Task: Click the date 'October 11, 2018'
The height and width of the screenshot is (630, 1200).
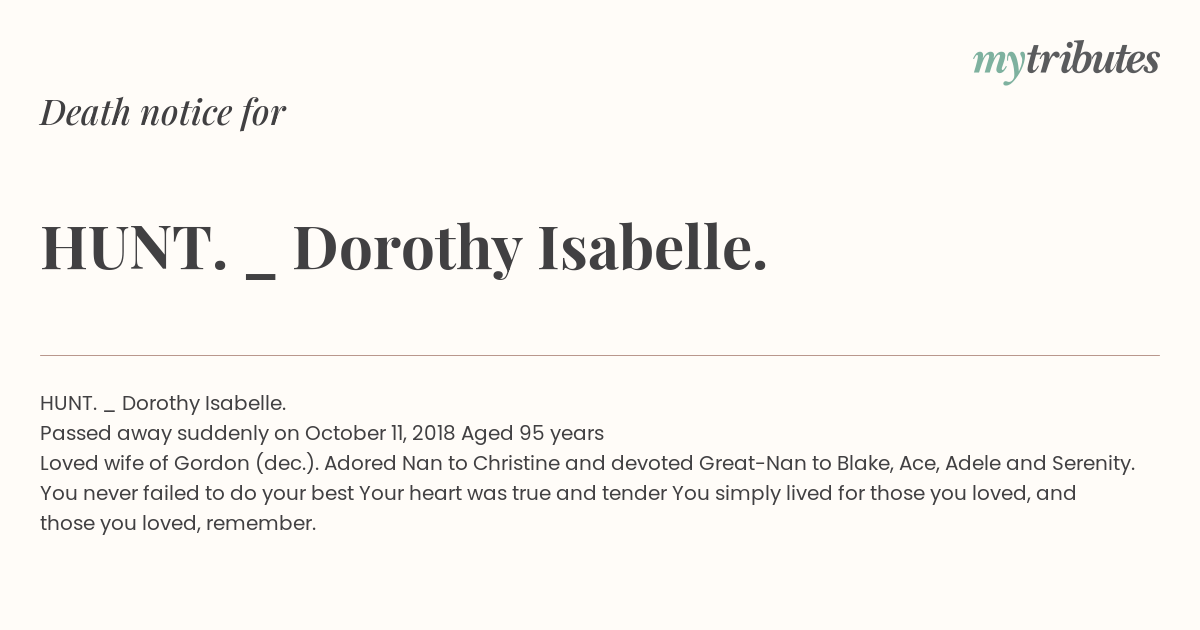Action: (380, 433)
